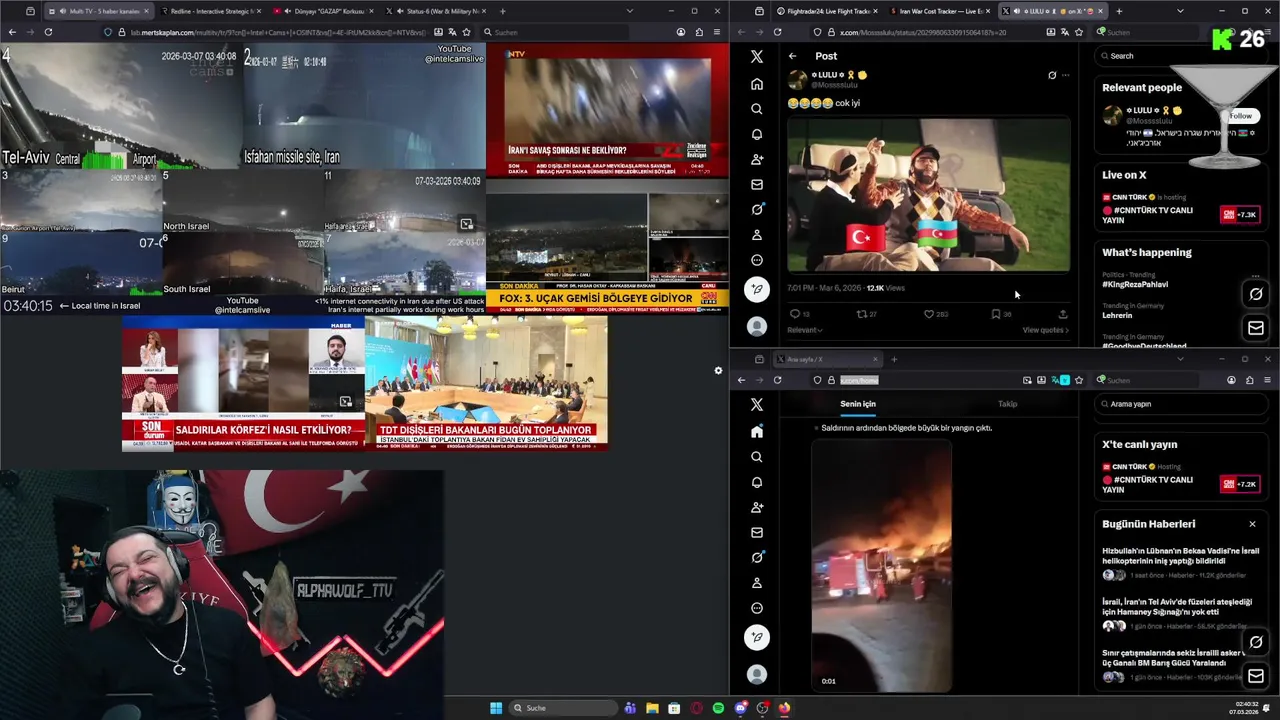Reload the Multi TV browser page
This screenshot has height=720, width=1280.
(50, 32)
